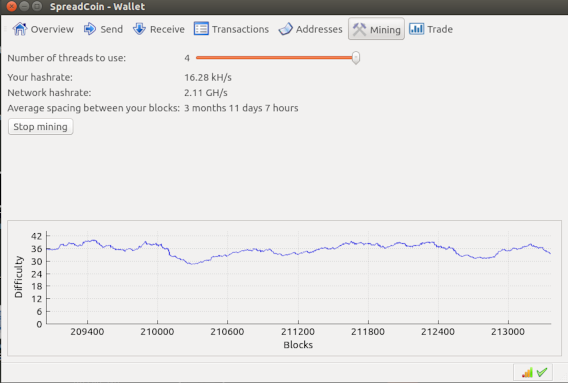Click the thread count slider handle
568x383 pixels.
pyautogui.click(x=356, y=58)
